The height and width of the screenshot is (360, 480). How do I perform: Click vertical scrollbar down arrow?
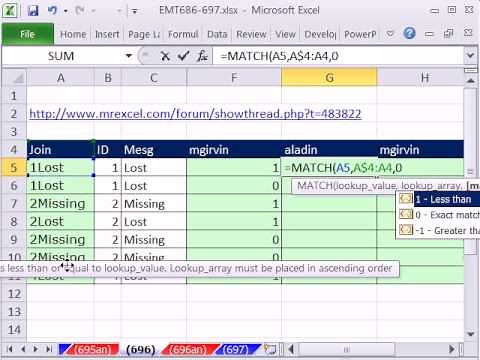[x=470, y=334]
